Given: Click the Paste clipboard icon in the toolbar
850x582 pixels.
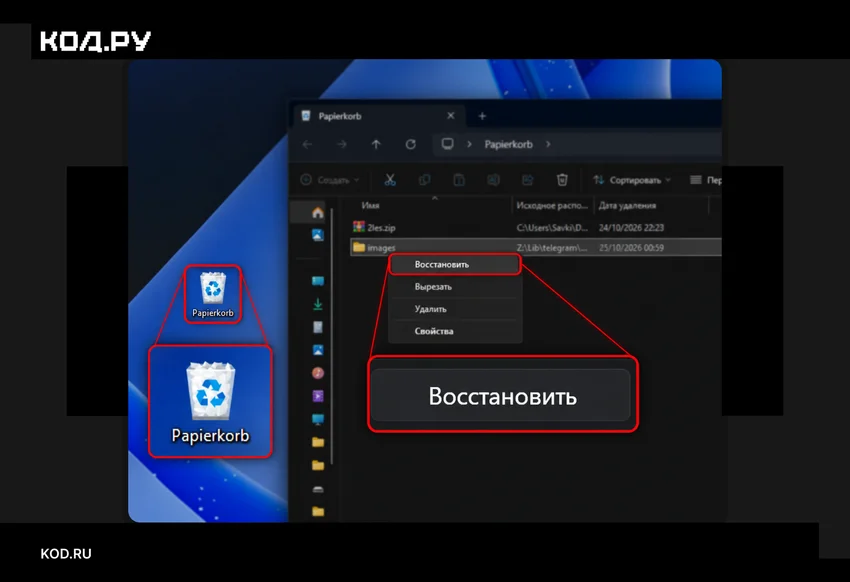Looking at the screenshot, I should 459,180.
